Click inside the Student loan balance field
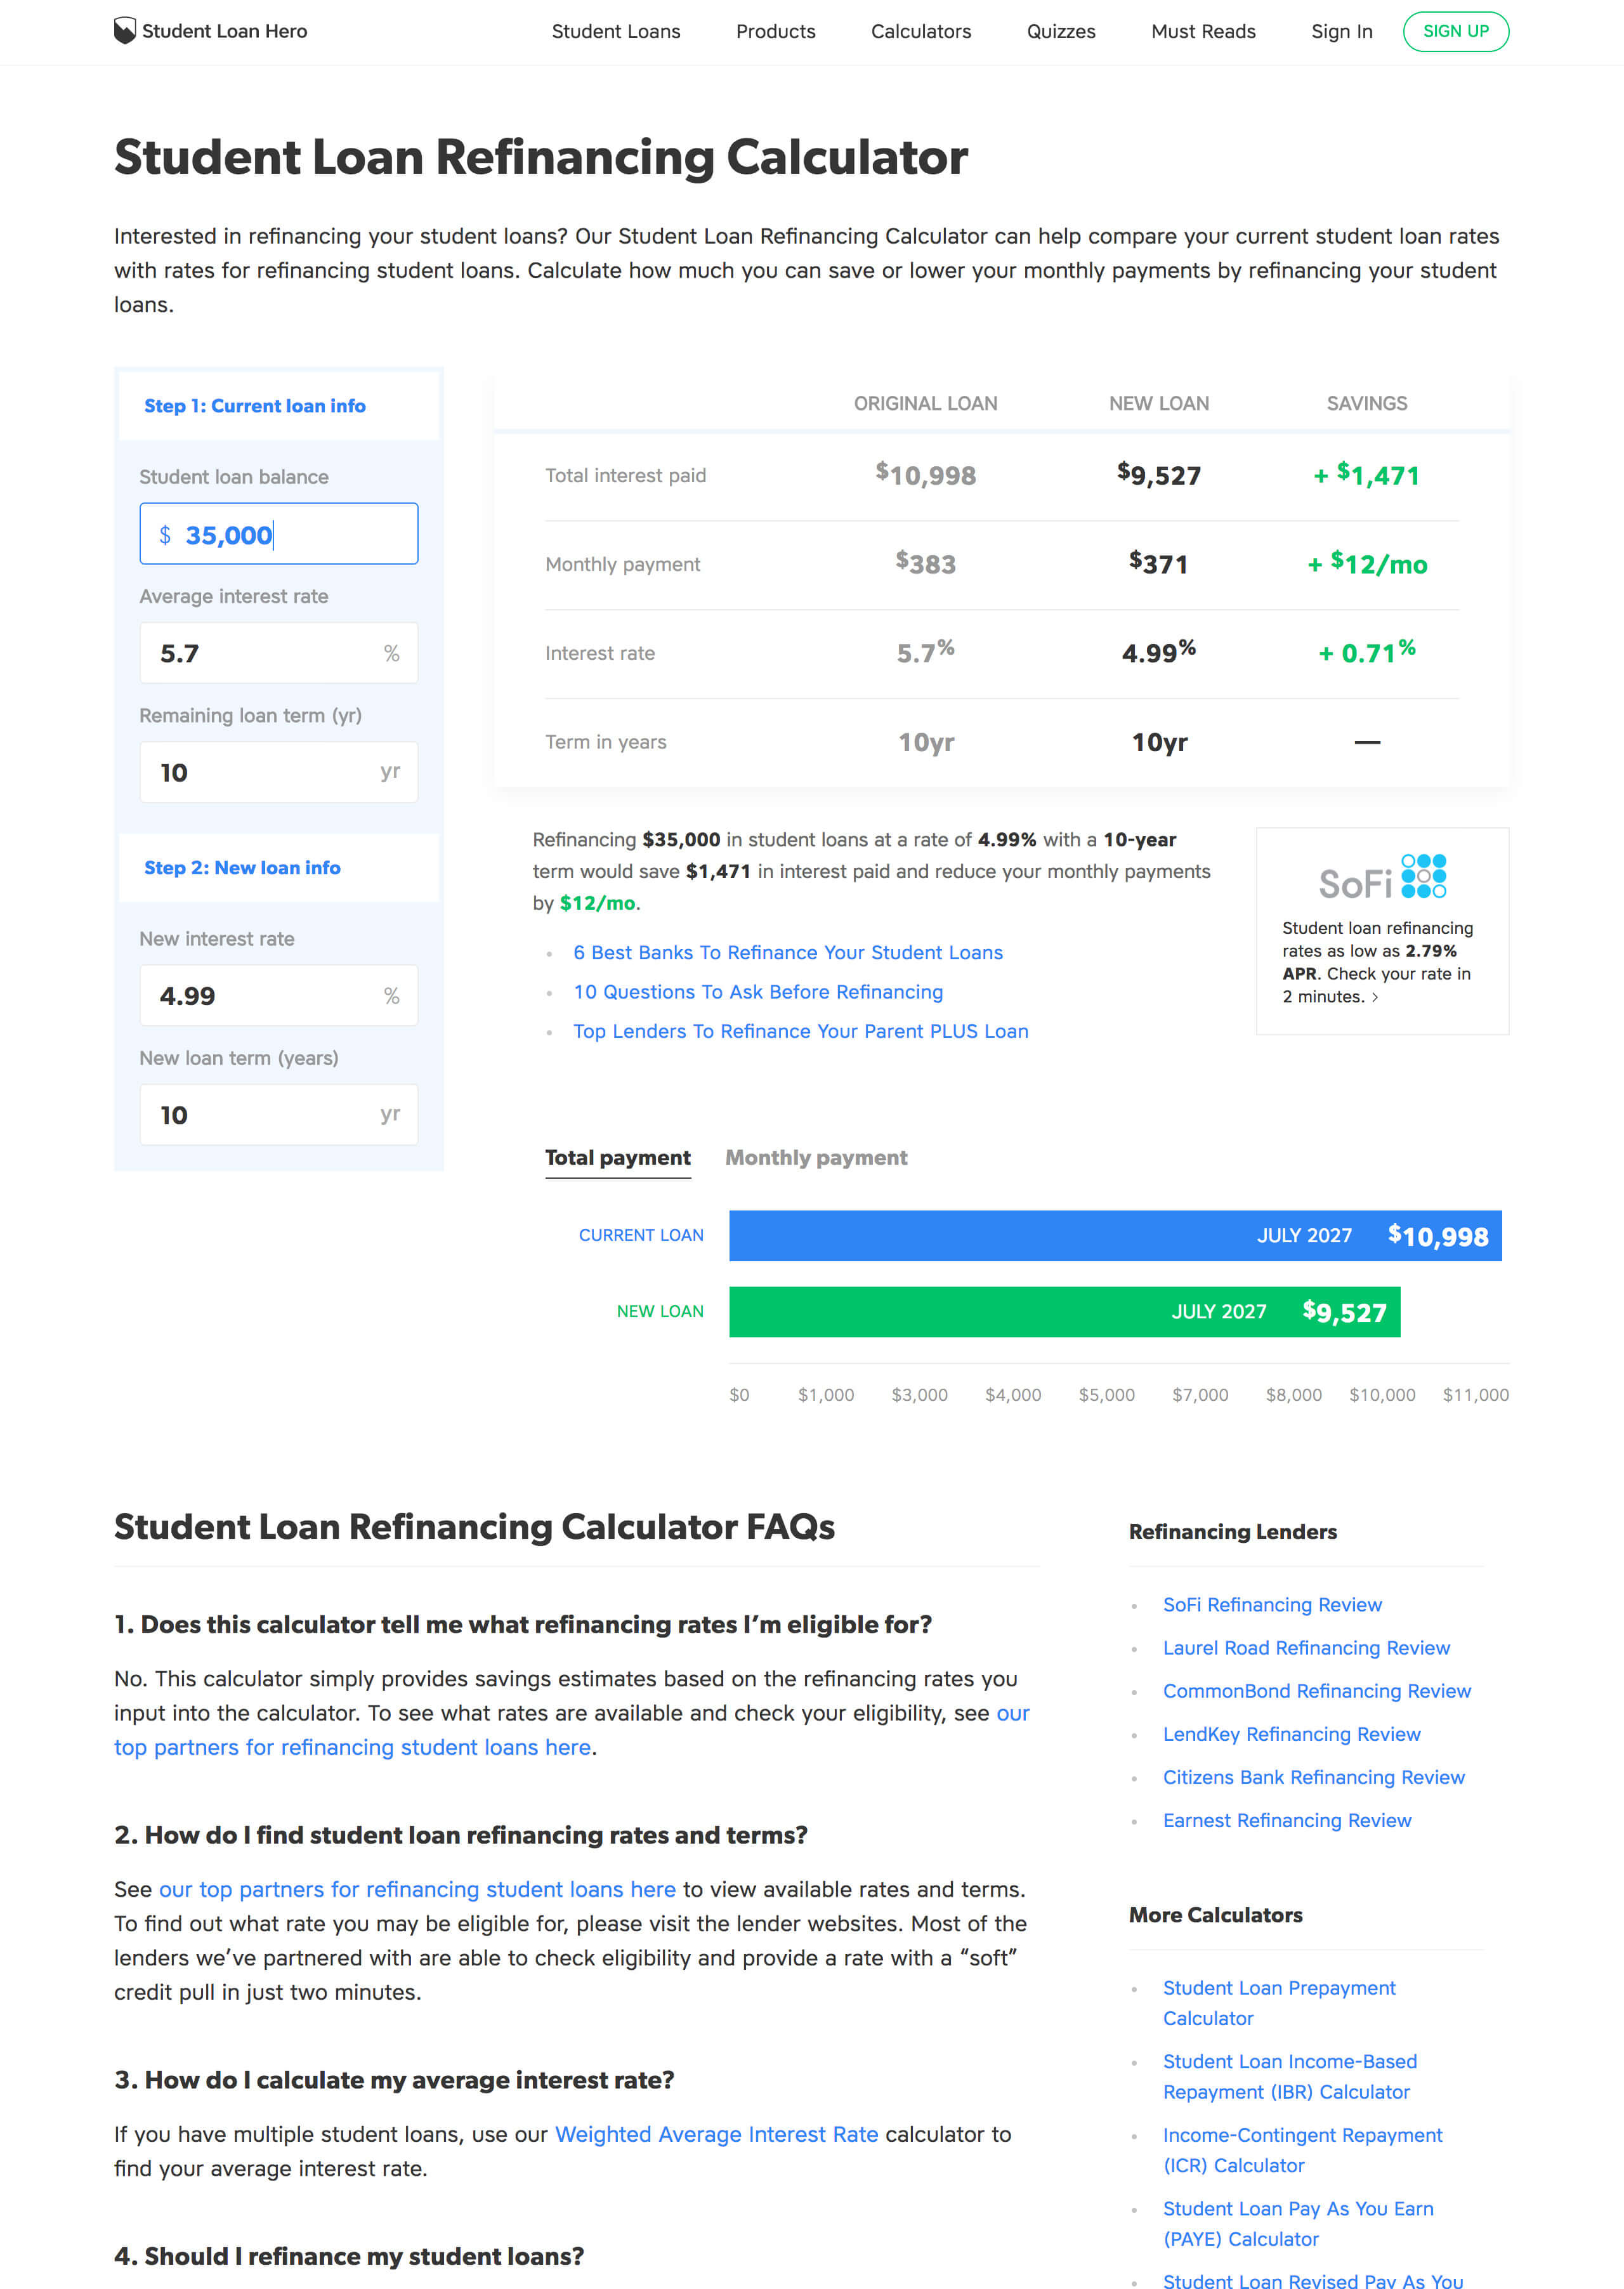 click(278, 534)
